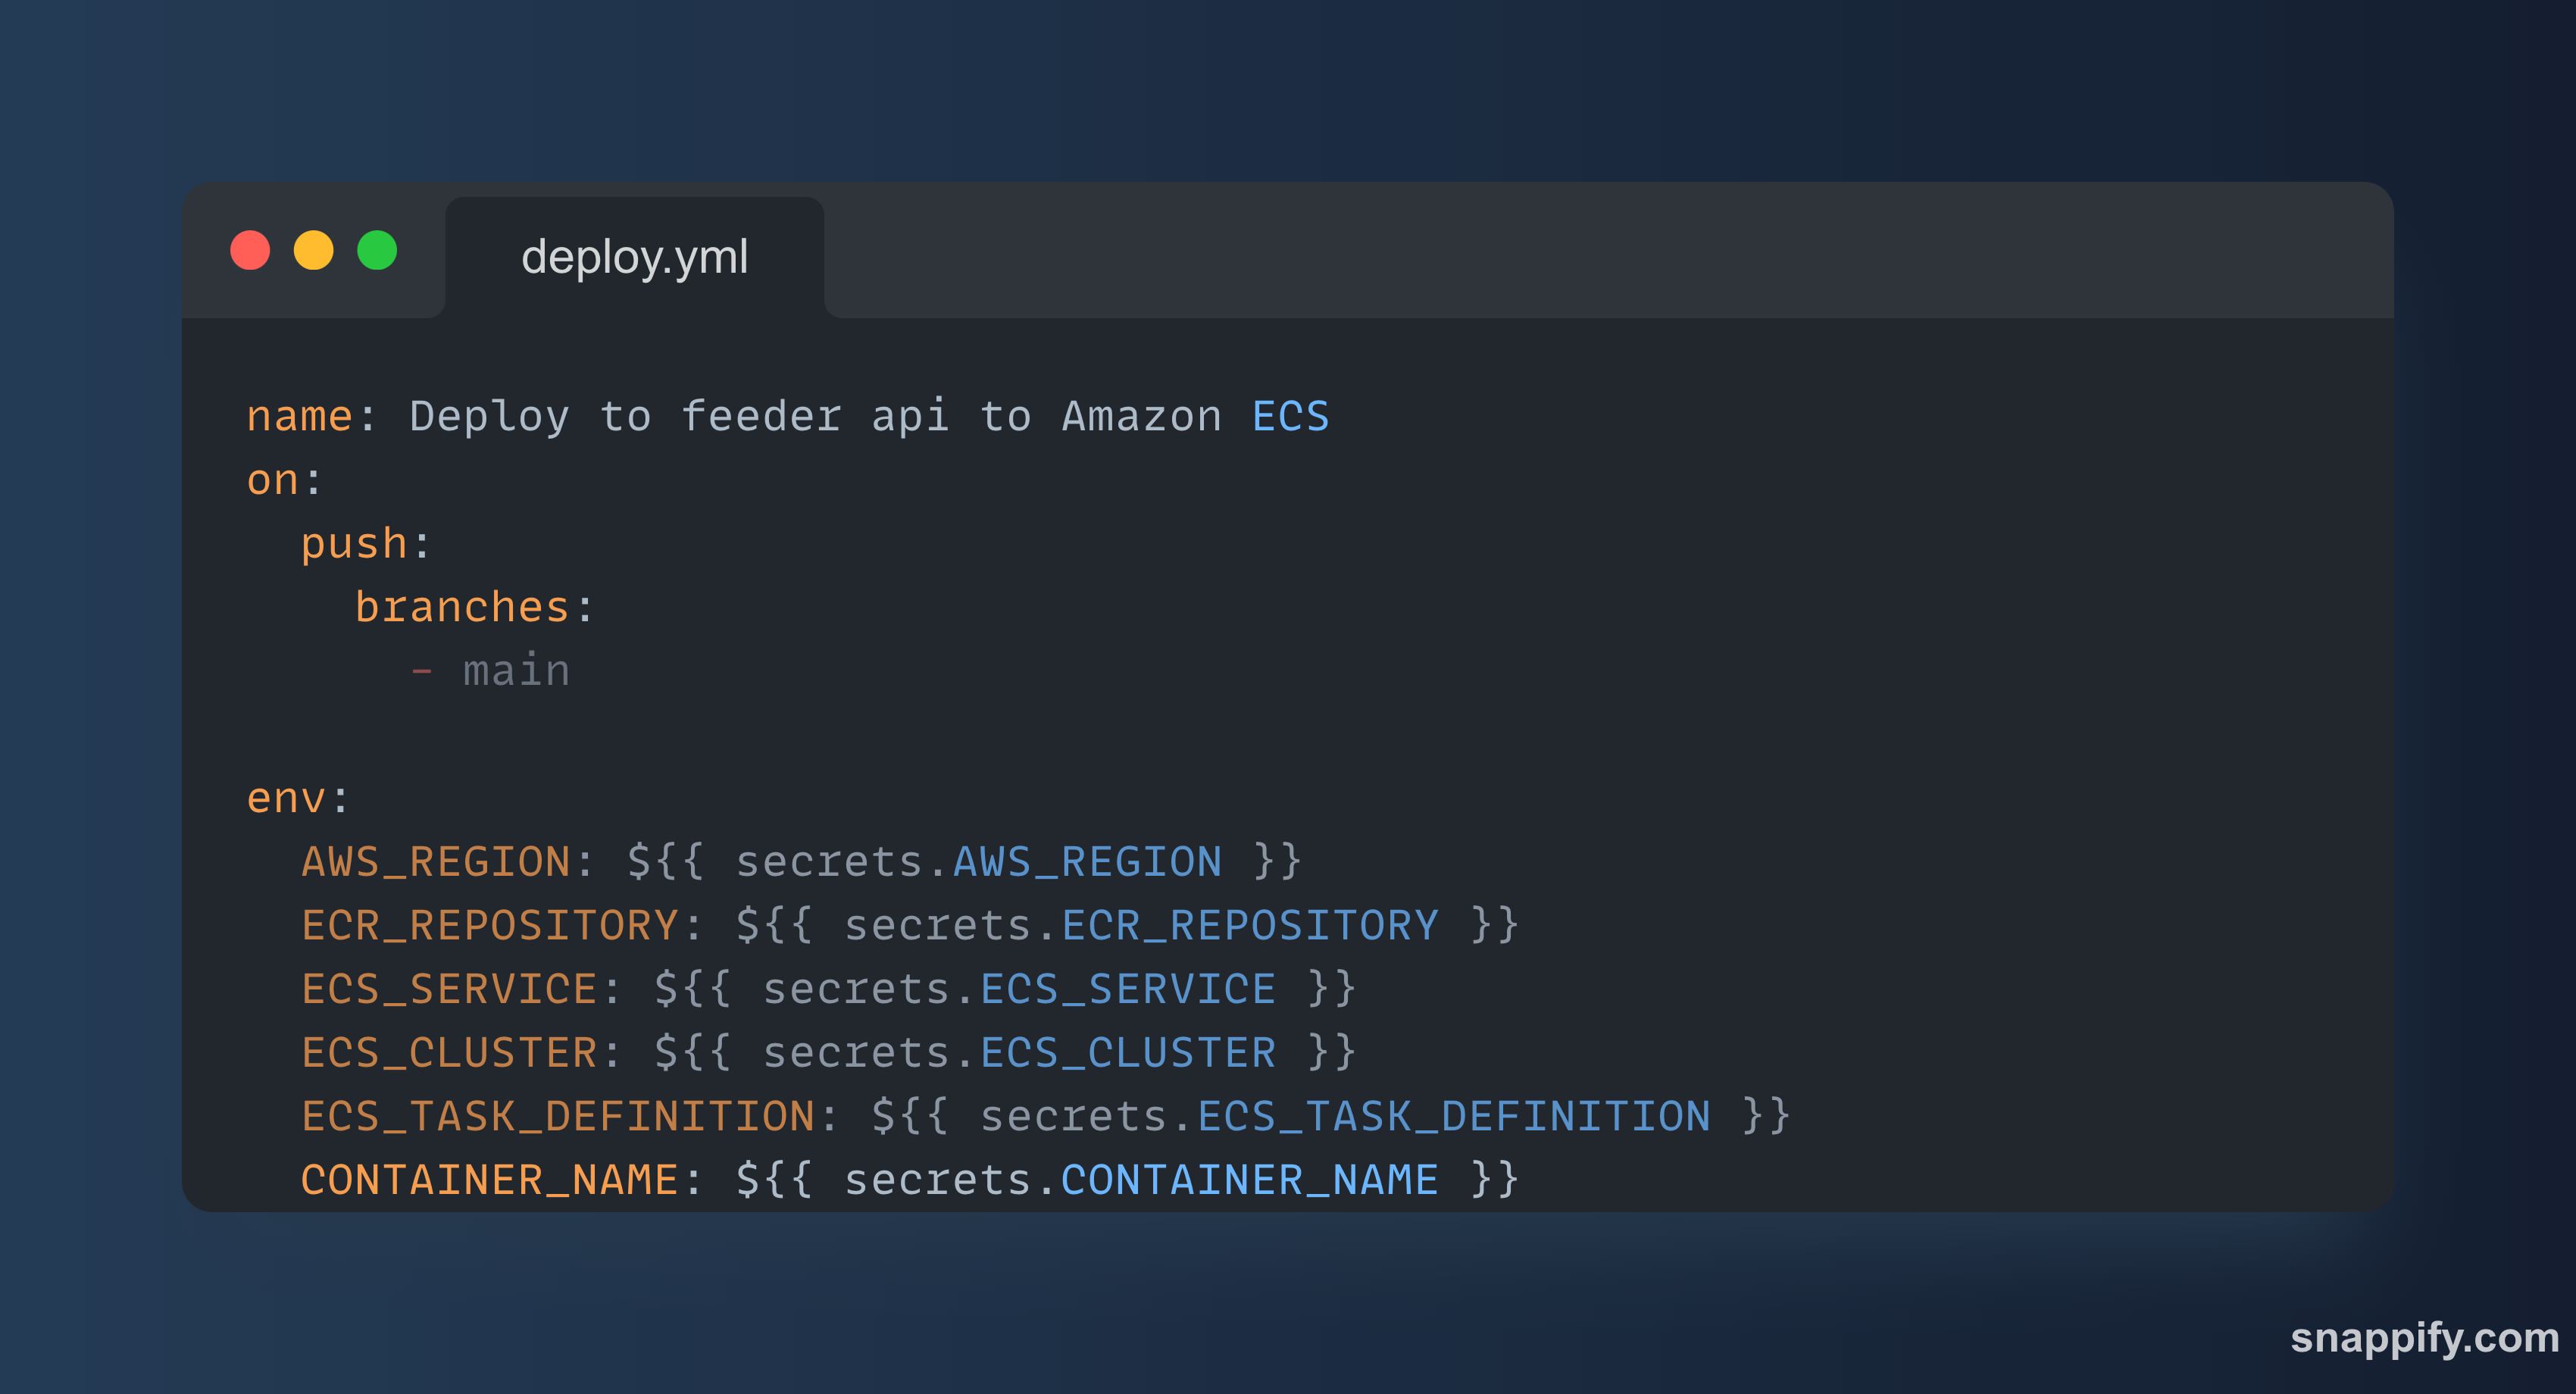Click the orange ECS_SERVICE env key
The image size is (2576, 1394).
pos(449,989)
